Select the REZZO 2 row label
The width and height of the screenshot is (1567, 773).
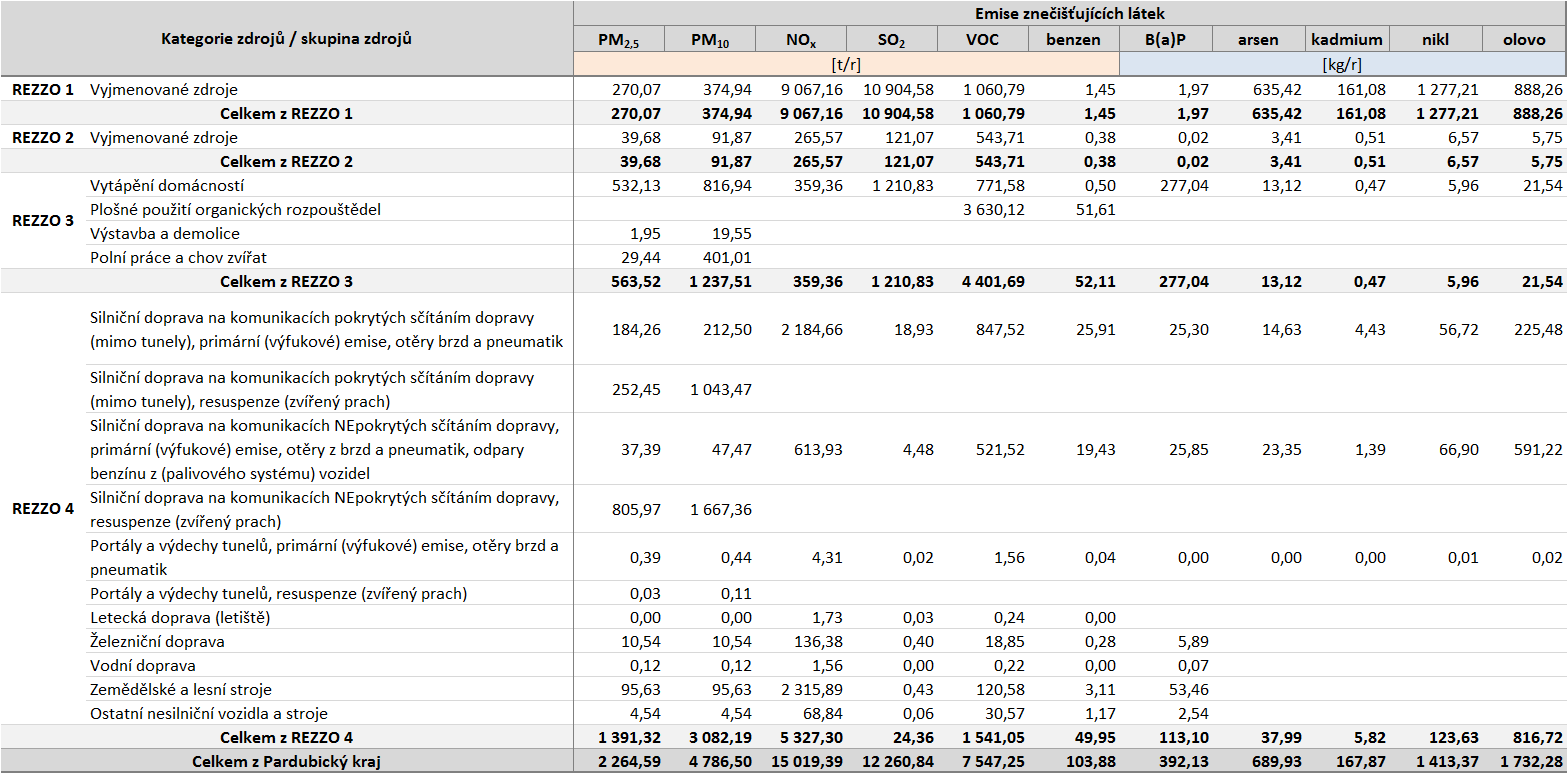(43, 137)
